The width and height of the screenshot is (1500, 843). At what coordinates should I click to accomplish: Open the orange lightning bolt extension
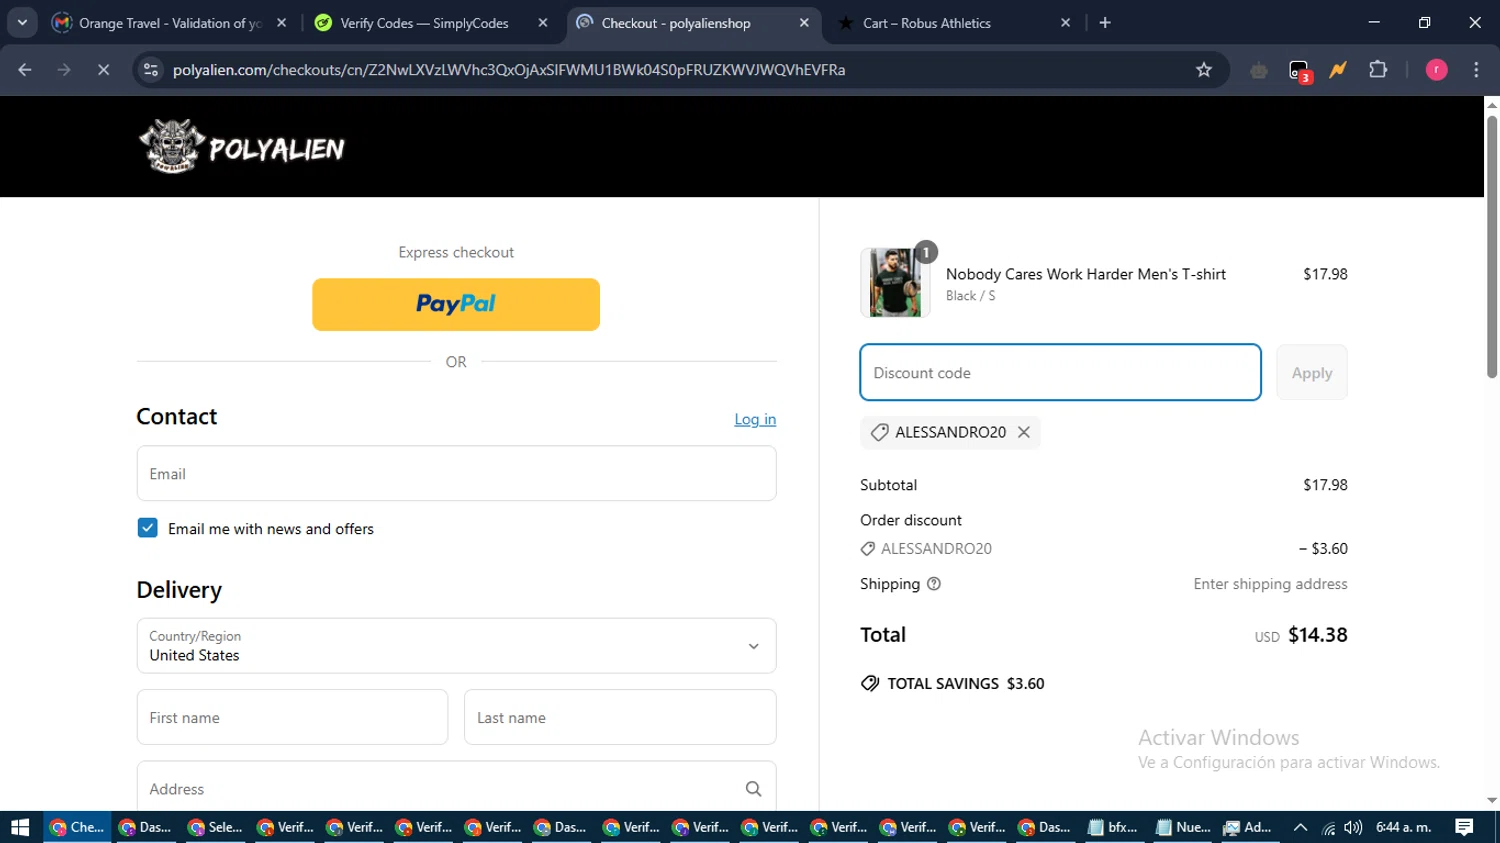tap(1338, 70)
